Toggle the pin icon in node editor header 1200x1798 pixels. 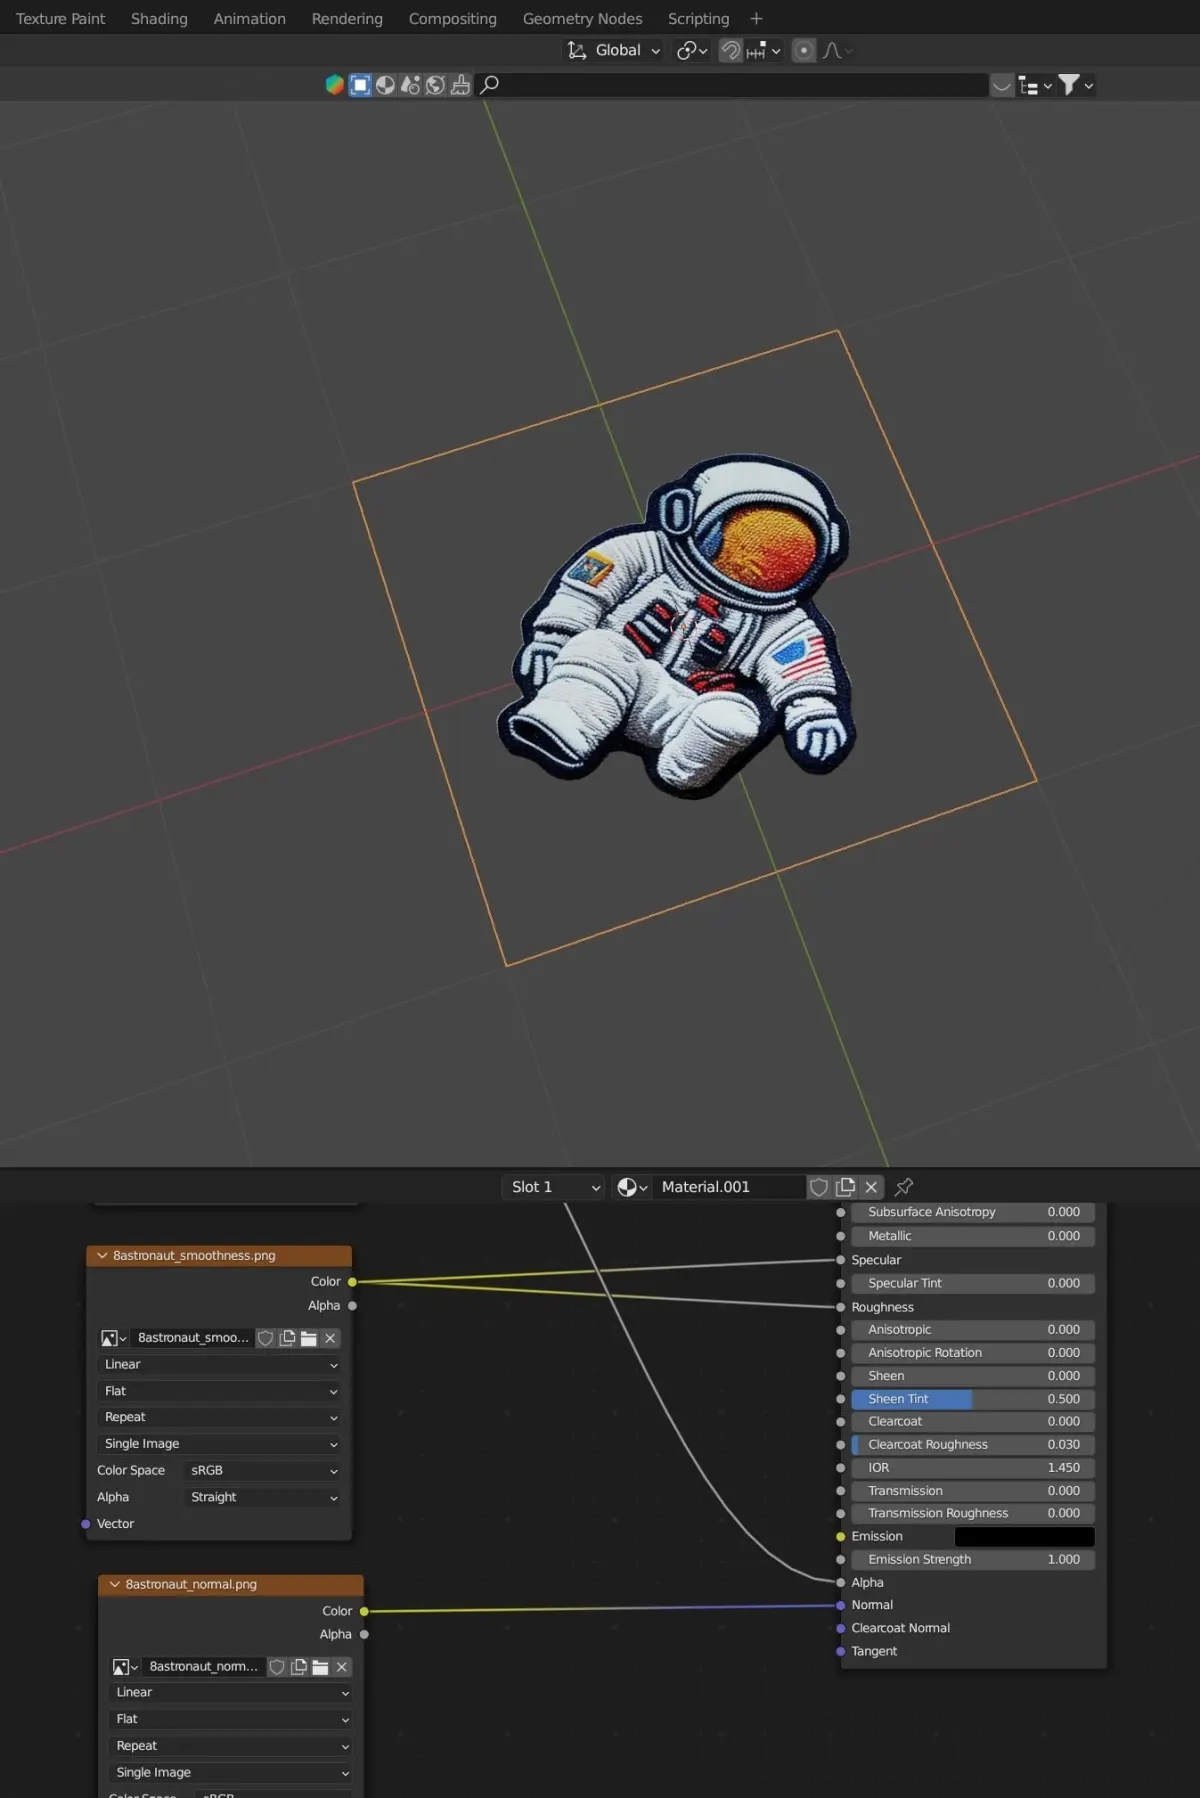[x=904, y=1187]
